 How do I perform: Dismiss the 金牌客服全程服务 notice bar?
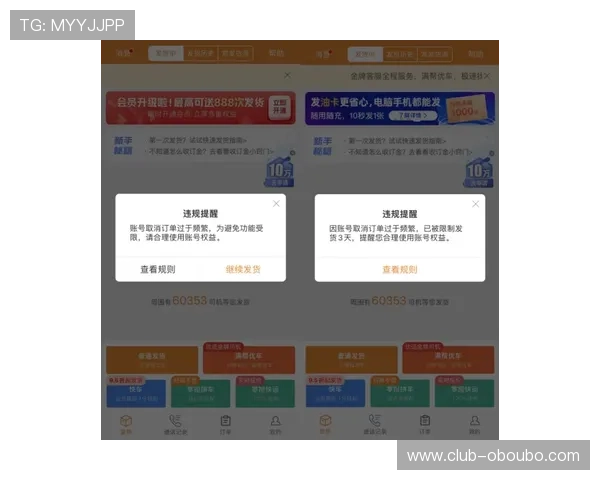click(487, 76)
